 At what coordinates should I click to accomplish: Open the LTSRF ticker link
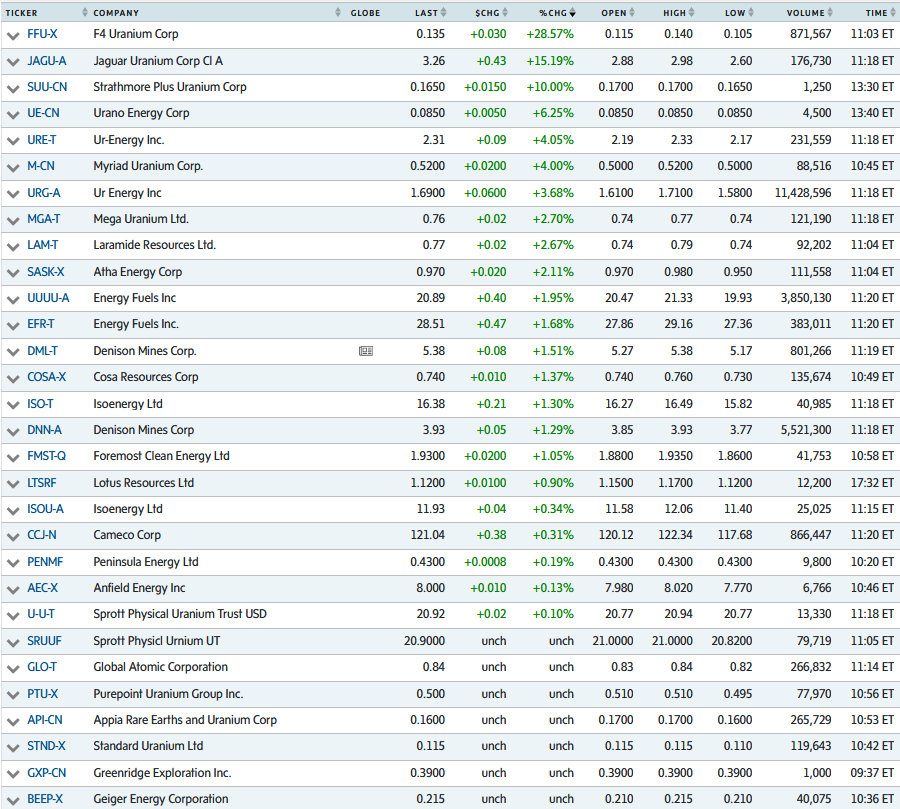(42, 483)
